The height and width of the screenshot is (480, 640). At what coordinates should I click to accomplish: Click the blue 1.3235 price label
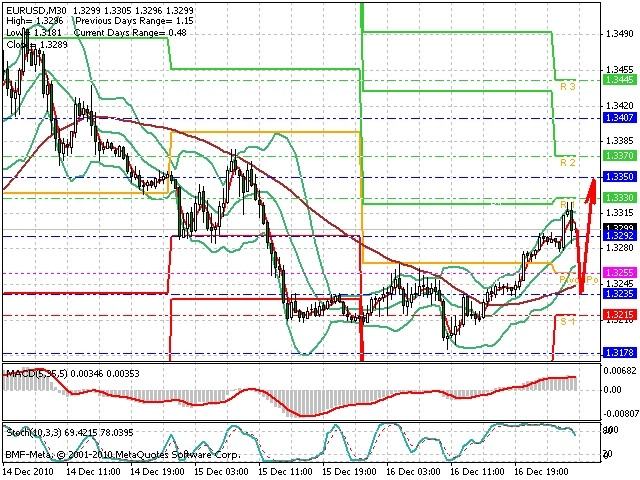[620, 293]
